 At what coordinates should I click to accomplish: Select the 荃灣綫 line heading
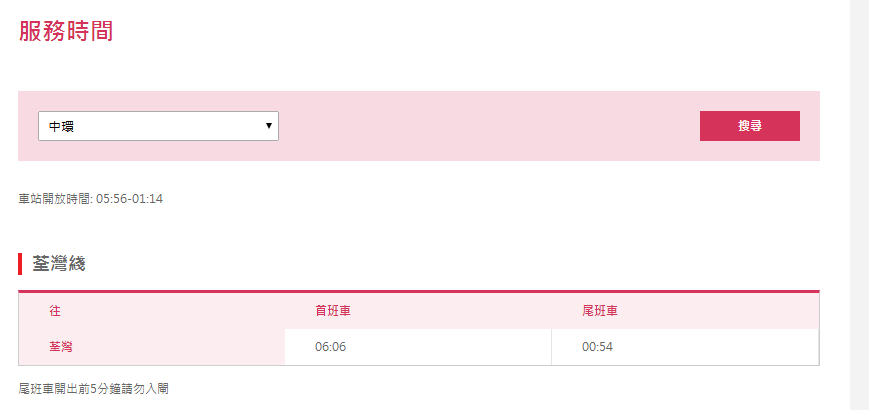tap(59, 265)
